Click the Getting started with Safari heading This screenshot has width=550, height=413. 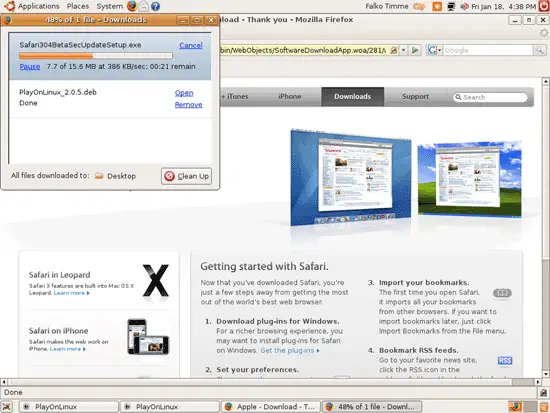[x=264, y=266]
